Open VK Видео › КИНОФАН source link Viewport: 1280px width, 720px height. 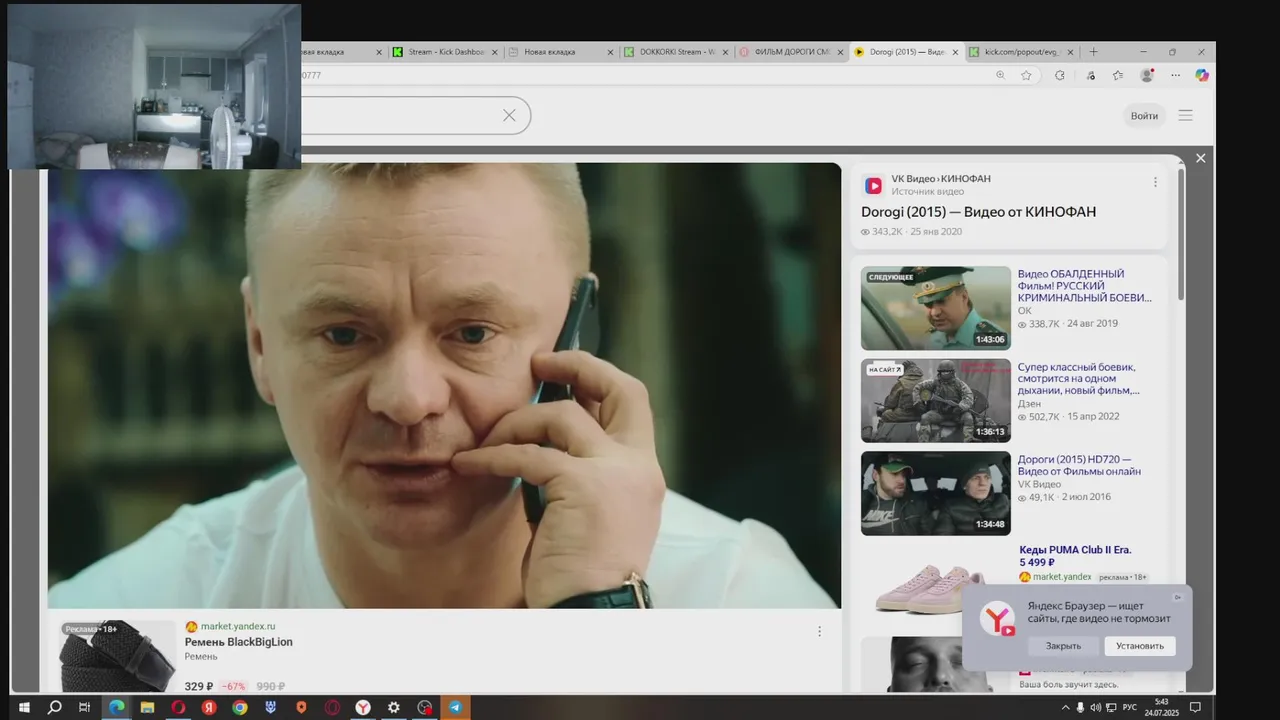(x=941, y=179)
